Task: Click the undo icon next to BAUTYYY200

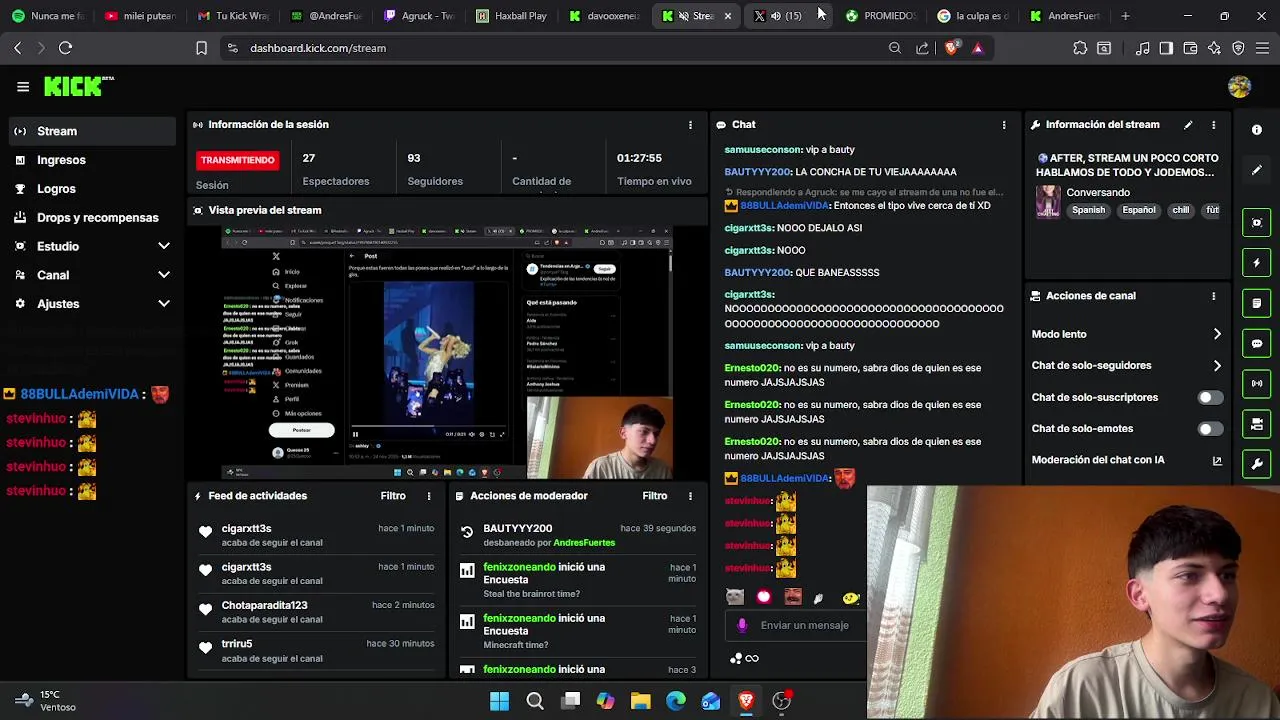Action: 467,532
